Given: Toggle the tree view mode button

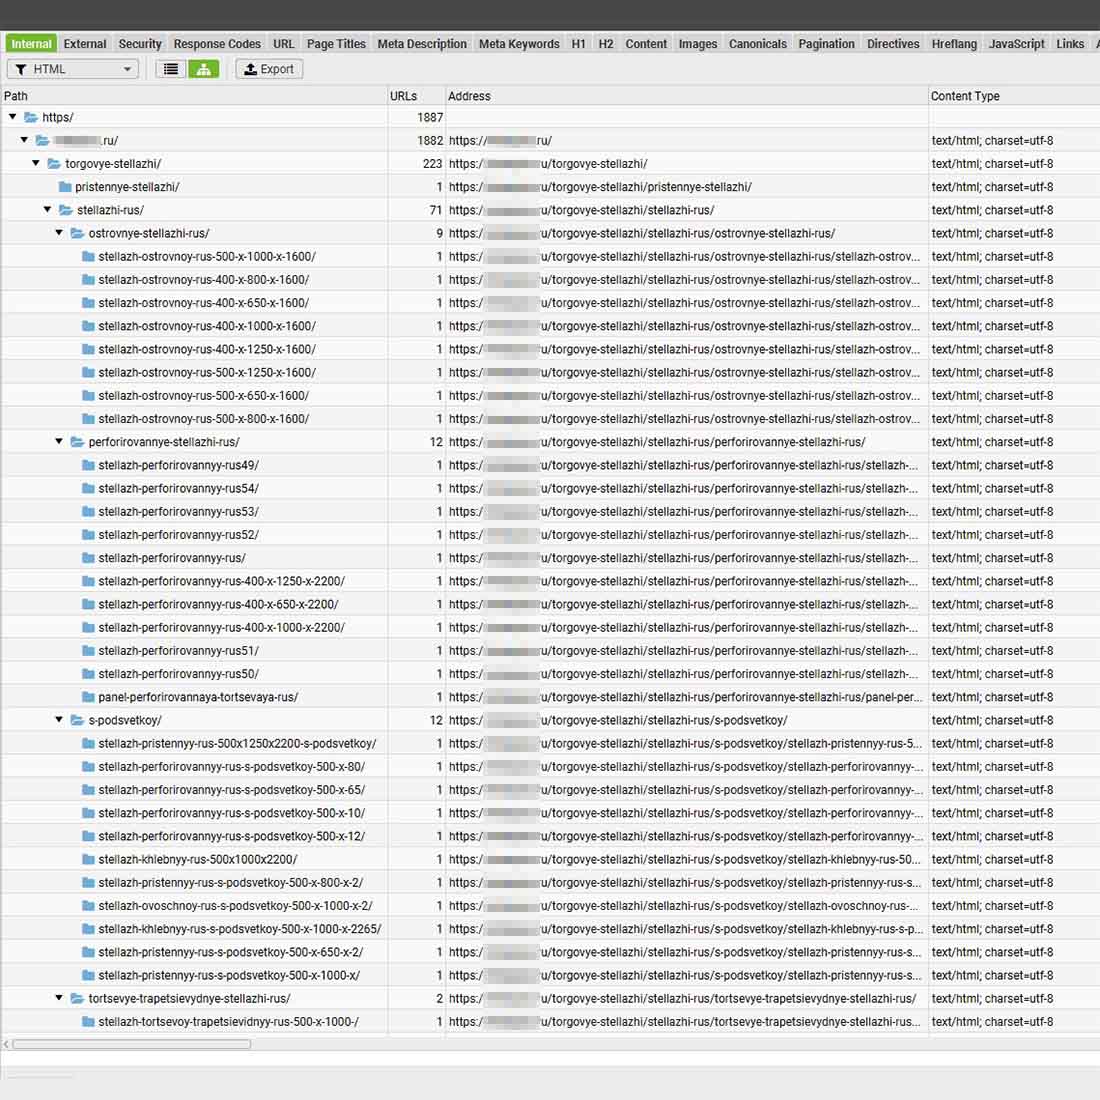Looking at the screenshot, I should click(203, 69).
